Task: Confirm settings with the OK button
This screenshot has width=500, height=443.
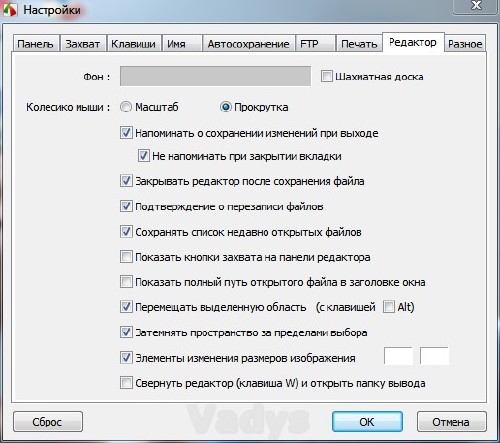Action: (x=367, y=422)
